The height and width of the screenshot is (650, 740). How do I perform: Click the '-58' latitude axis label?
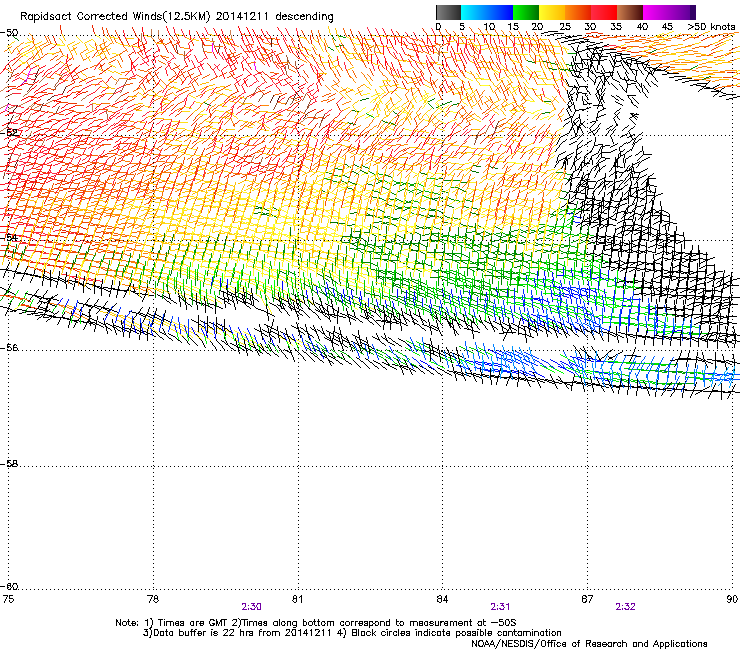(9, 464)
